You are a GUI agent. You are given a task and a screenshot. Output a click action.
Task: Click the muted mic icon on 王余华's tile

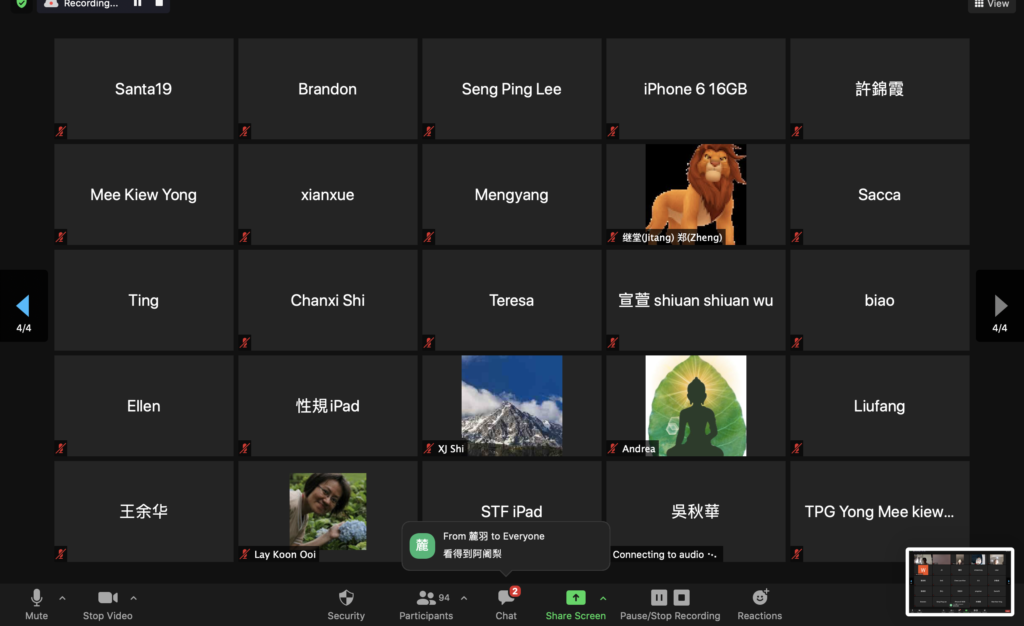point(61,554)
